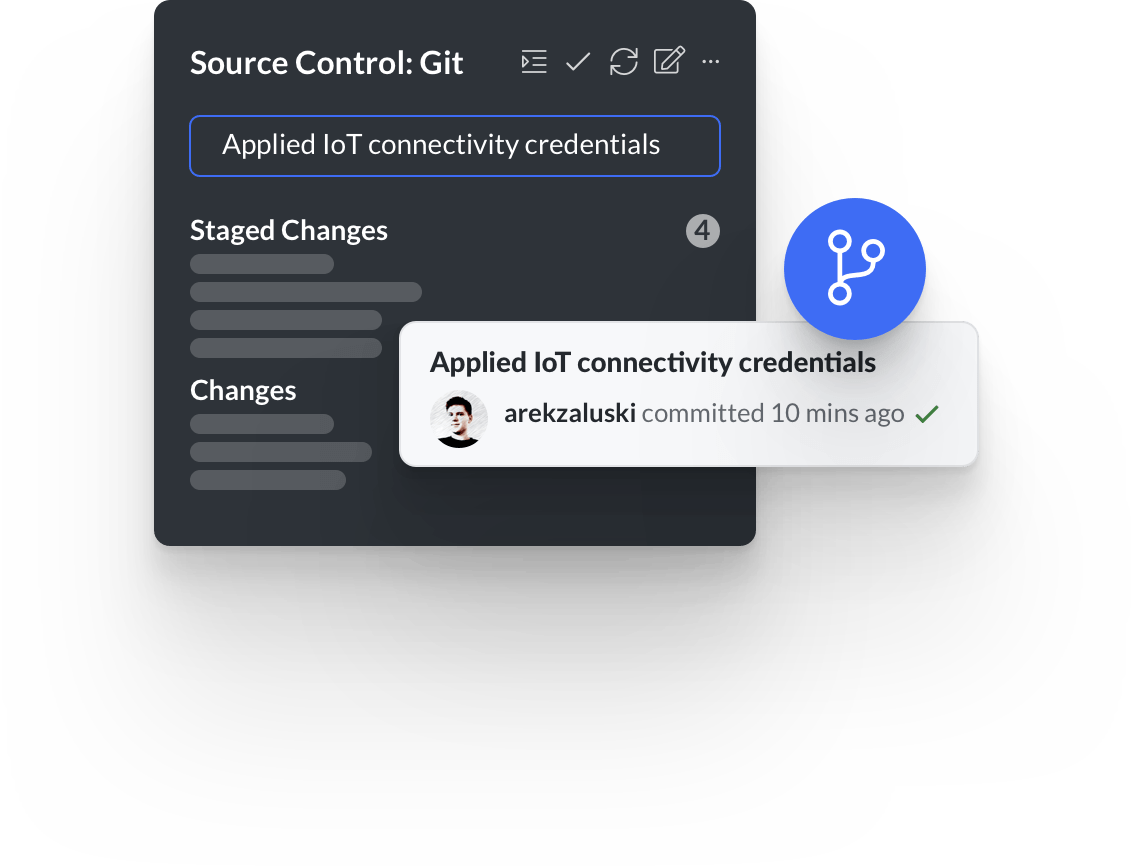The image size is (1134, 868).
Task: Click the view as tree list icon
Action: click(534, 61)
